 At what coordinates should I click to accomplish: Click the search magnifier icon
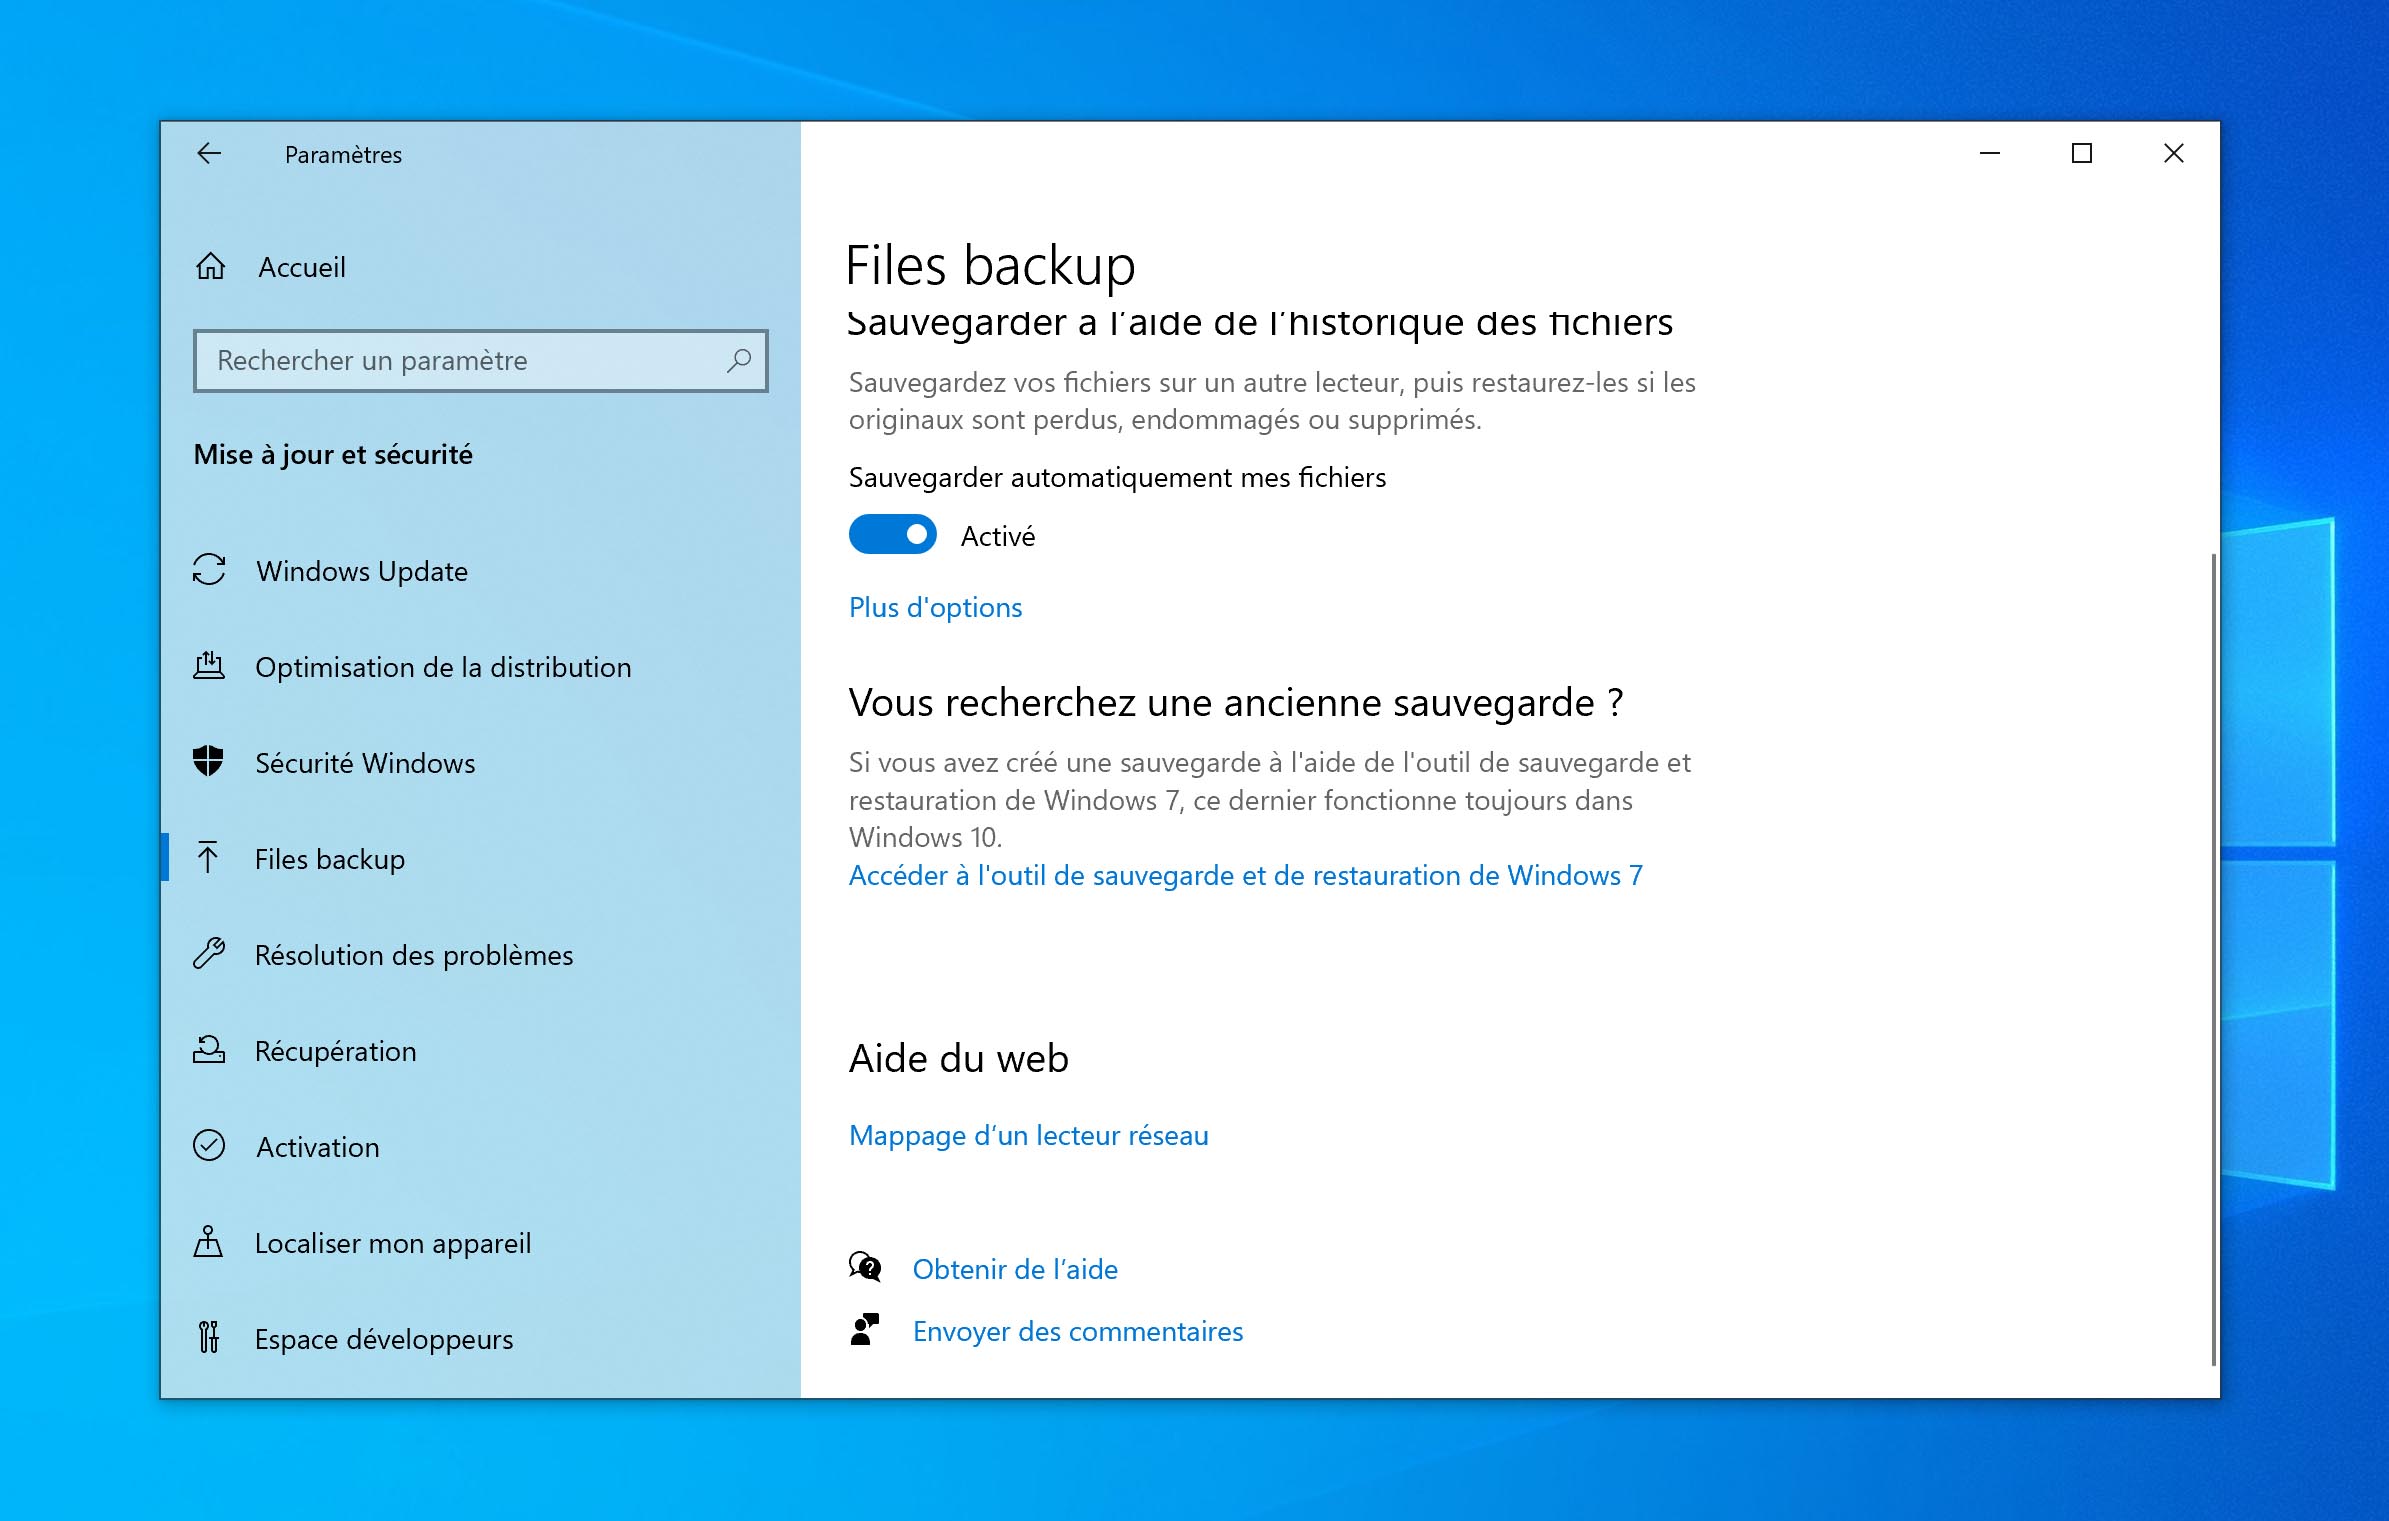tap(739, 360)
